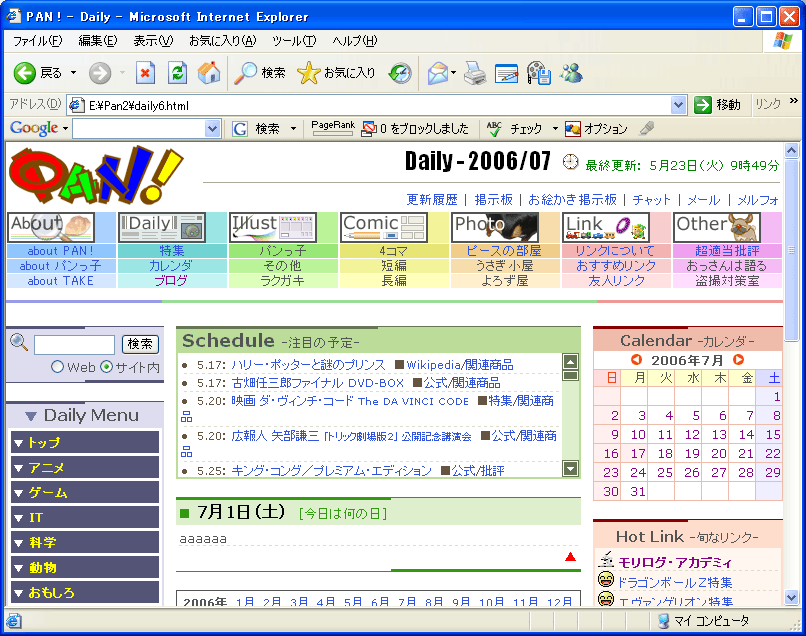Open the History panel using the clock icon
This screenshot has width=806, height=636.
click(400, 73)
